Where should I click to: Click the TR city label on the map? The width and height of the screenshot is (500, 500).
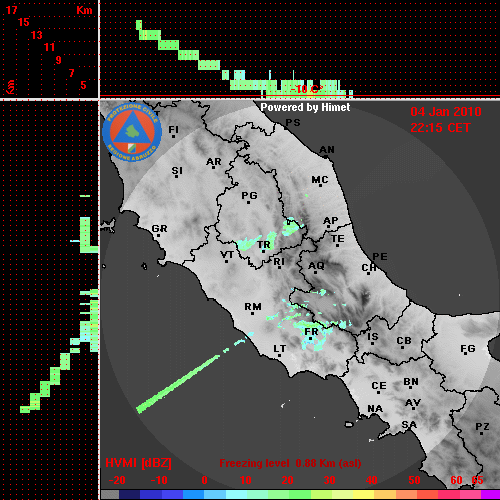click(x=264, y=245)
